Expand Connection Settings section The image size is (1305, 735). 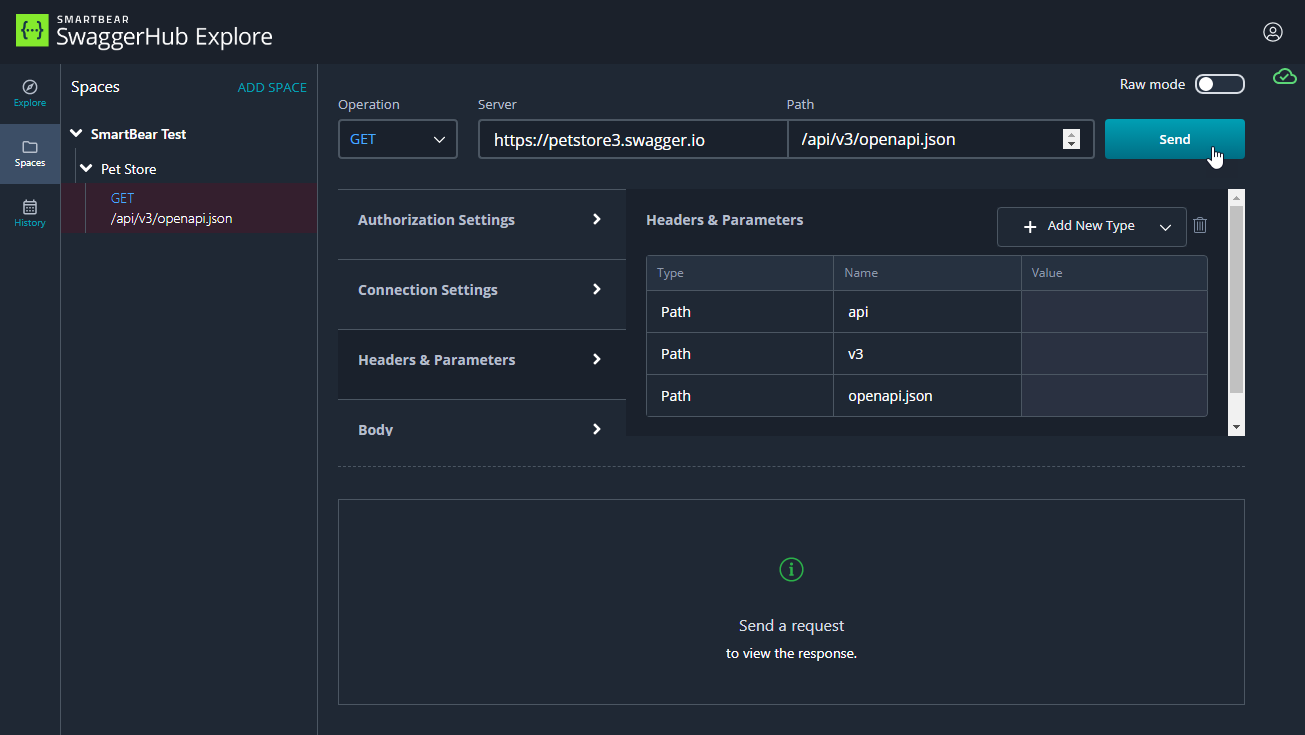click(x=481, y=290)
